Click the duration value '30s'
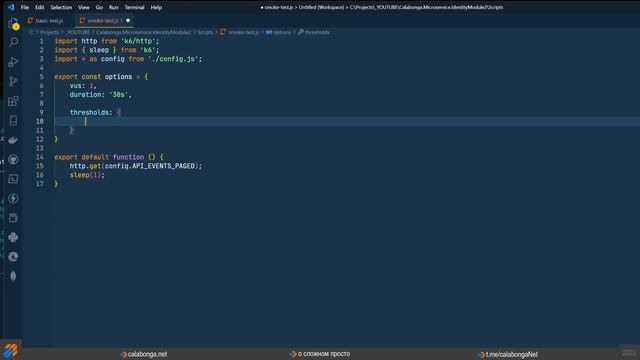The image size is (640, 360). pyautogui.click(x=118, y=95)
